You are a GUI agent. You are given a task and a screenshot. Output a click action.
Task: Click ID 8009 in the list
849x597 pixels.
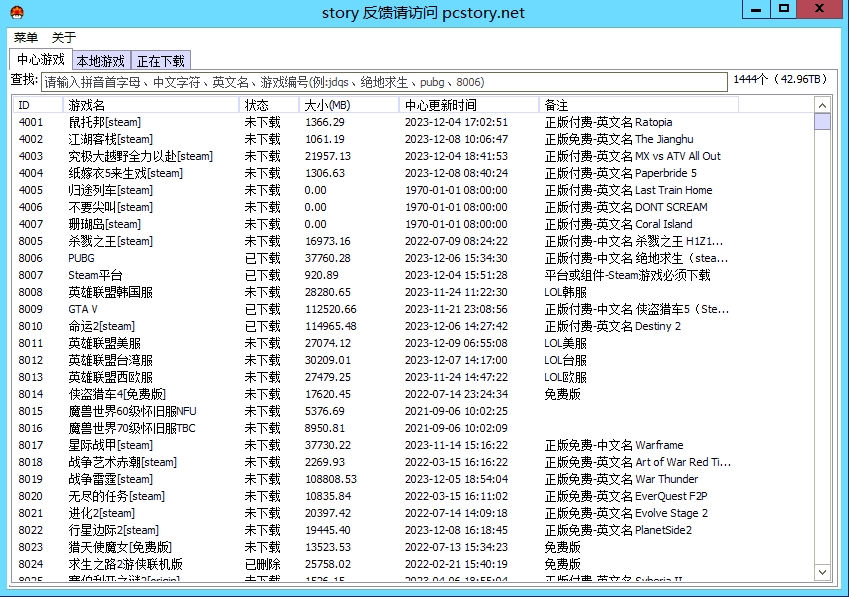tap(30, 310)
